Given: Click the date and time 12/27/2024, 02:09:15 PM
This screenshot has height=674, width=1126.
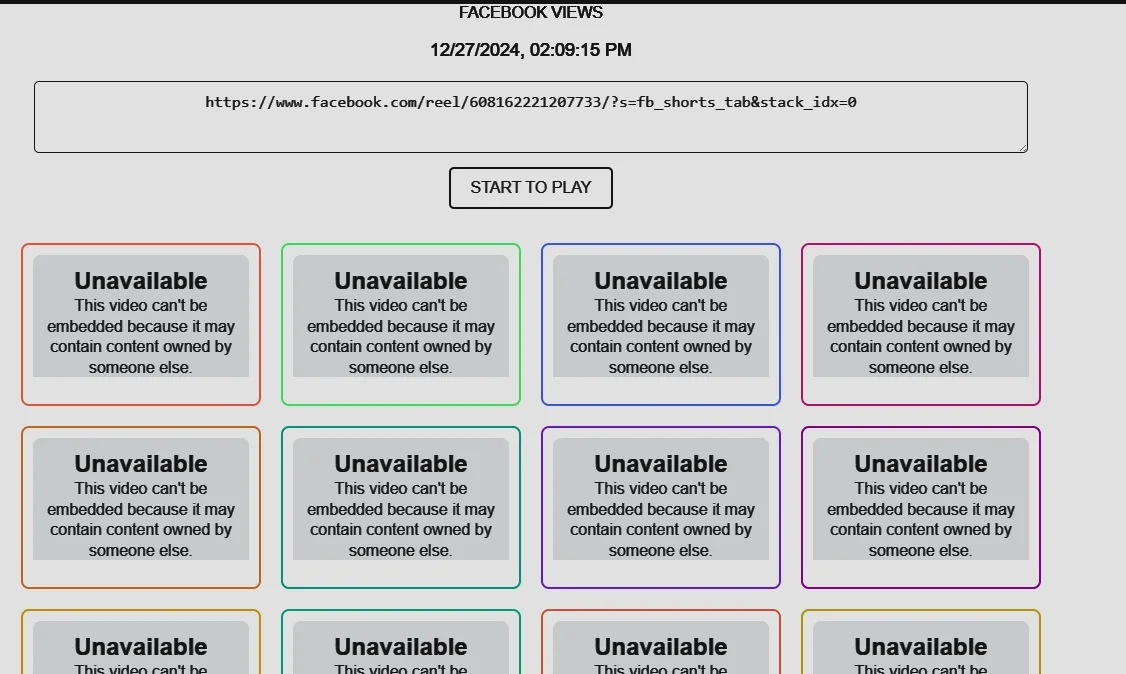Looking at the screenshot, I should pos(531,50).
